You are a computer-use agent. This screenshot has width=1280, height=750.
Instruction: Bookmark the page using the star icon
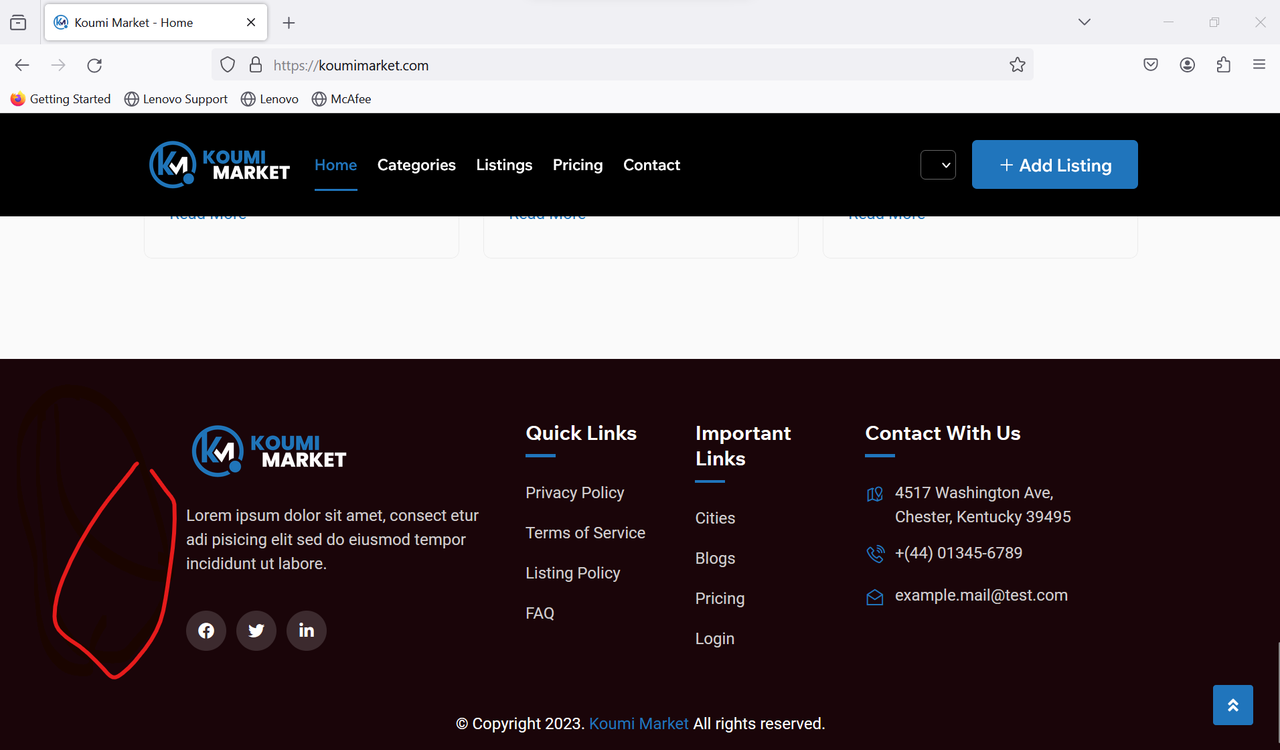[1017, 64]
